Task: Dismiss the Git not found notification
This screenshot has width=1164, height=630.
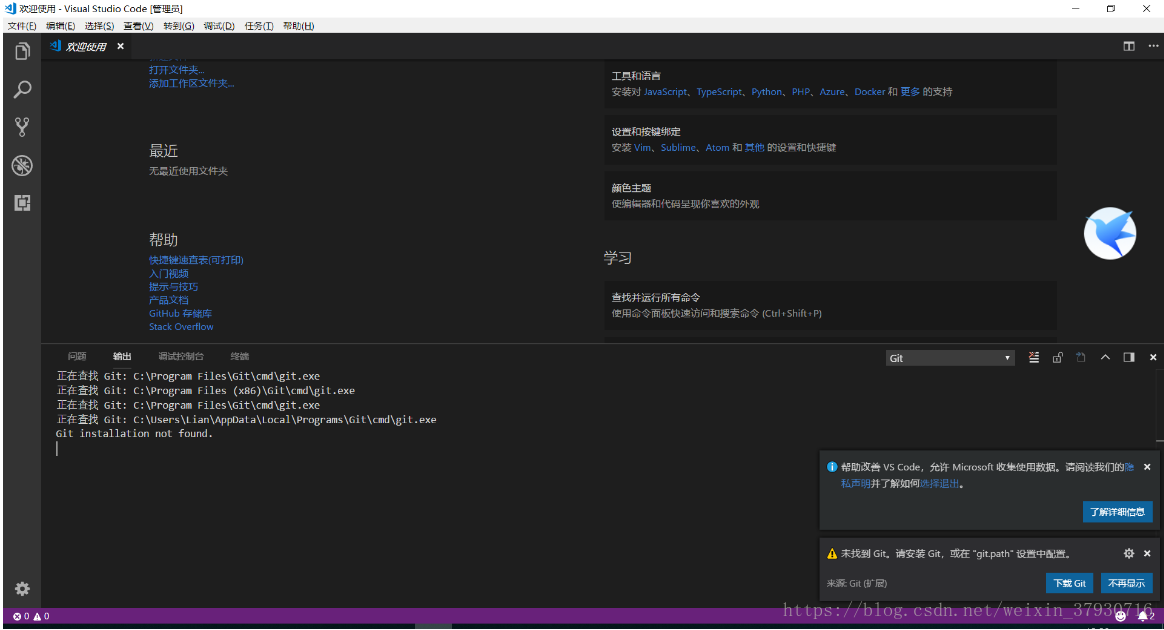Action: point(1147,554)
